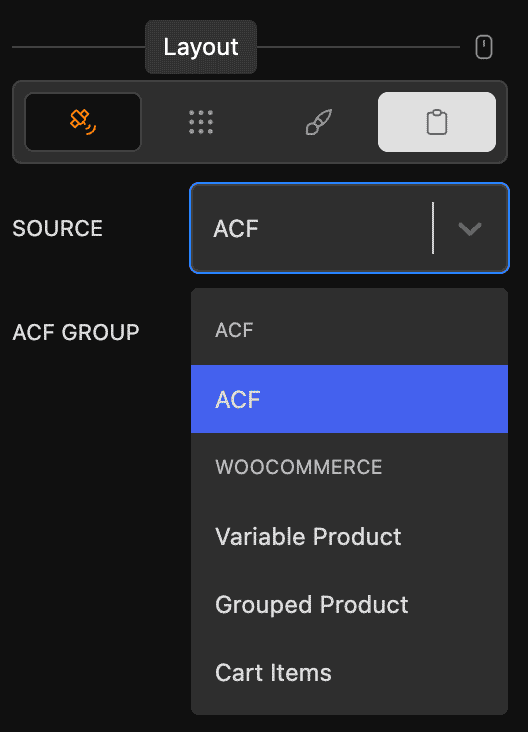Select the clipboard tab icon
This screenshot has height=732, width=528.
(436, 122)
